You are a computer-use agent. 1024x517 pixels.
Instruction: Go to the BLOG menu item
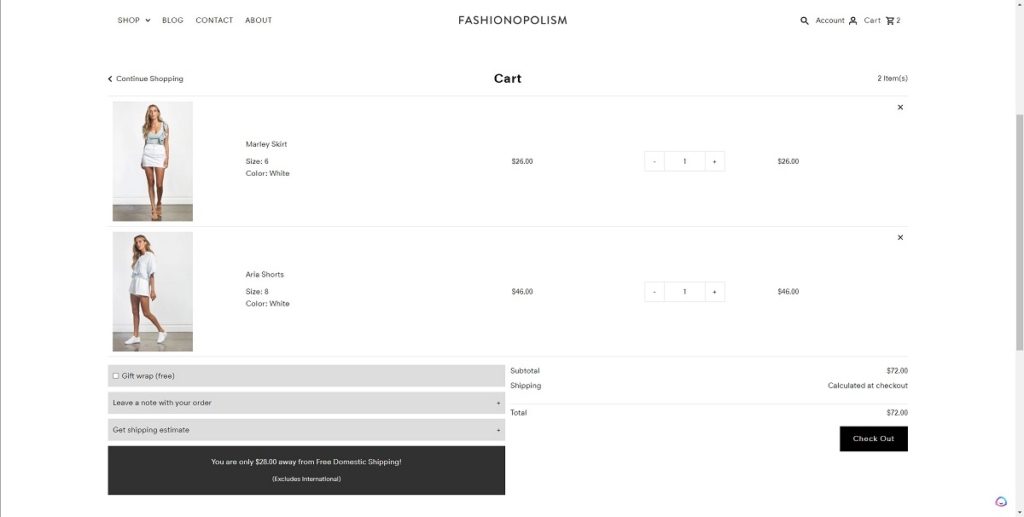click(173, 20)
